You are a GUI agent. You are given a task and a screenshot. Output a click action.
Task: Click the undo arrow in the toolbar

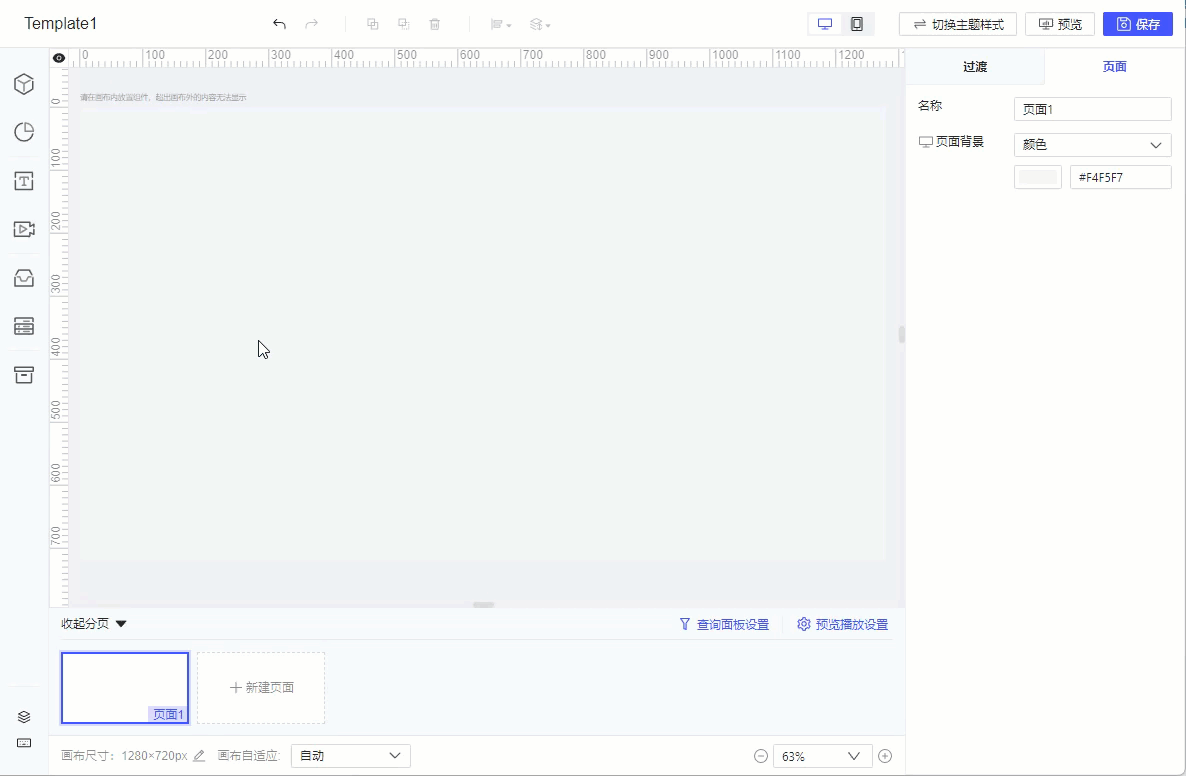pos(279,23)
